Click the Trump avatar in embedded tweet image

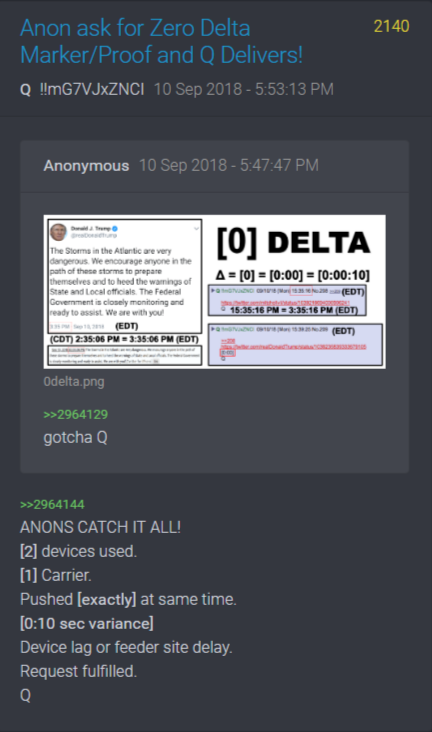point(58,232)
